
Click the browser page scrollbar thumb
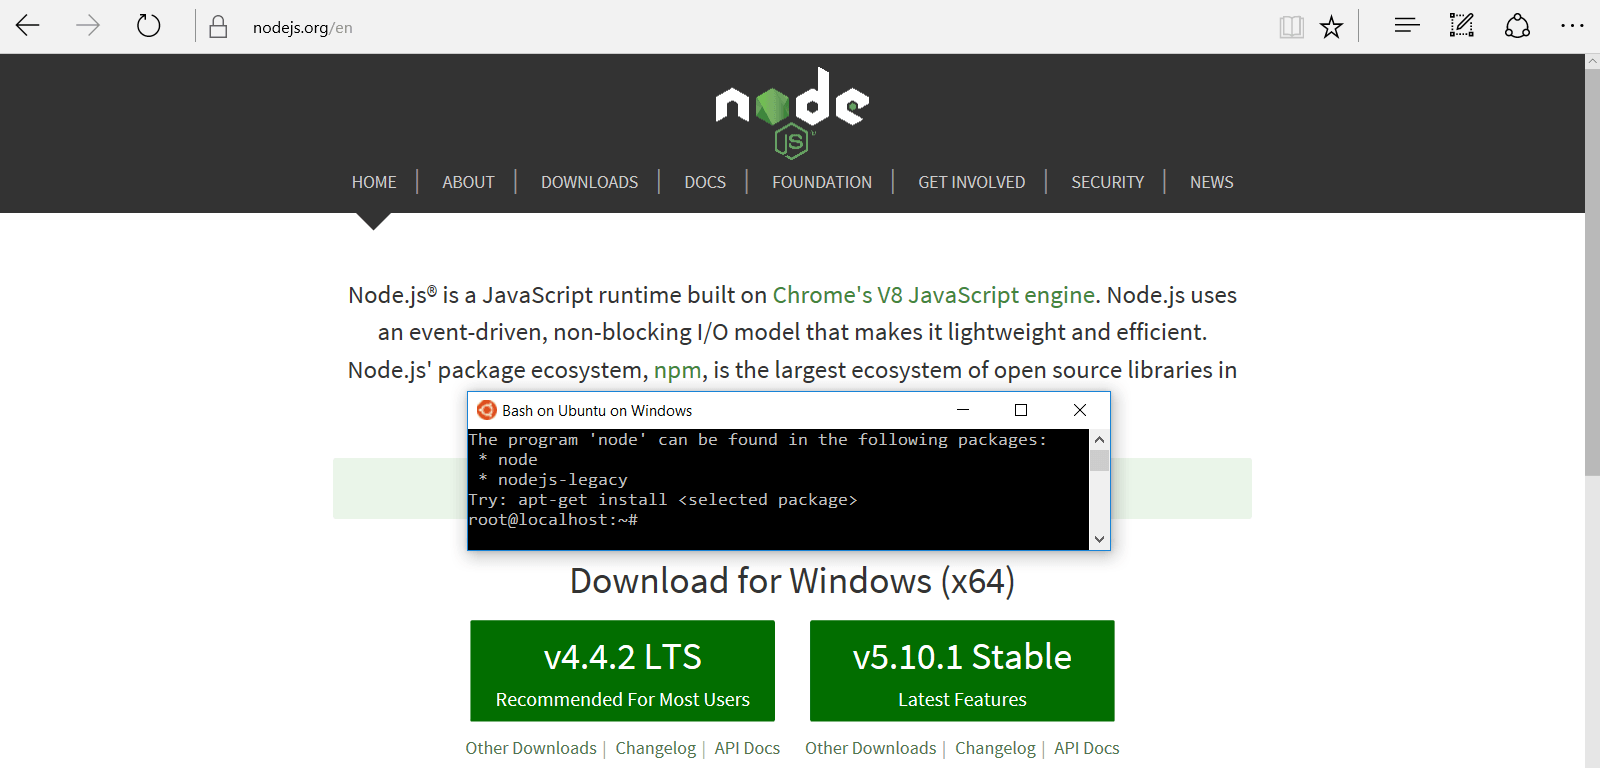pyautogui.click(x=1592, y=272)
